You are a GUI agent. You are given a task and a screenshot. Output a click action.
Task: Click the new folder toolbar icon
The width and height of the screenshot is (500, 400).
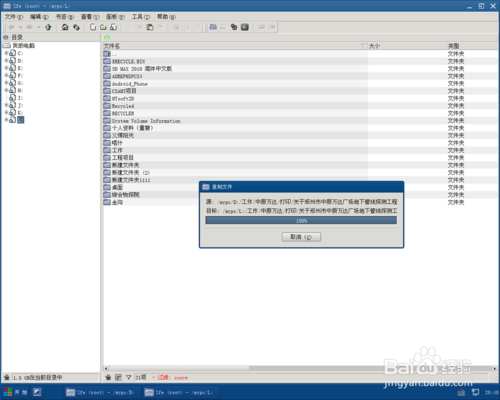[103, 27]
